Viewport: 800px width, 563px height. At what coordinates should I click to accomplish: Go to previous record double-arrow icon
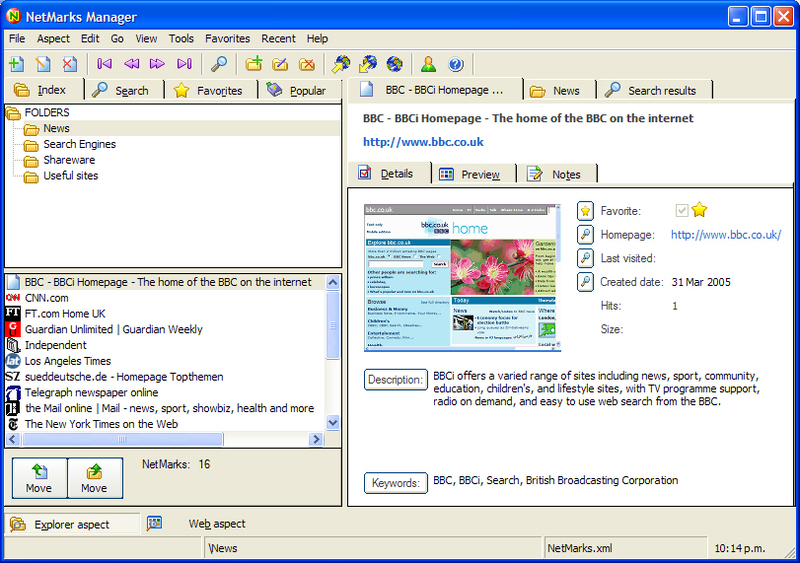[131, 64]
